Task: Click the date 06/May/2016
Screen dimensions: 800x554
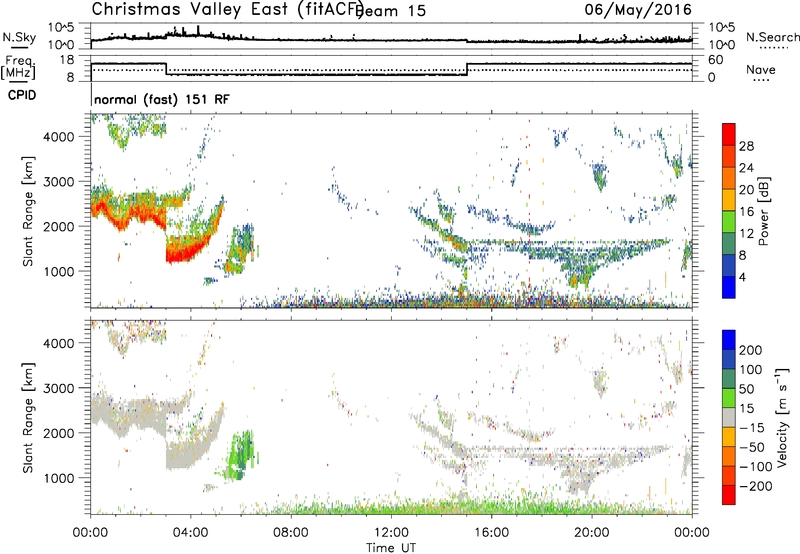Action: pyautogui.click(x=638, y=9)
